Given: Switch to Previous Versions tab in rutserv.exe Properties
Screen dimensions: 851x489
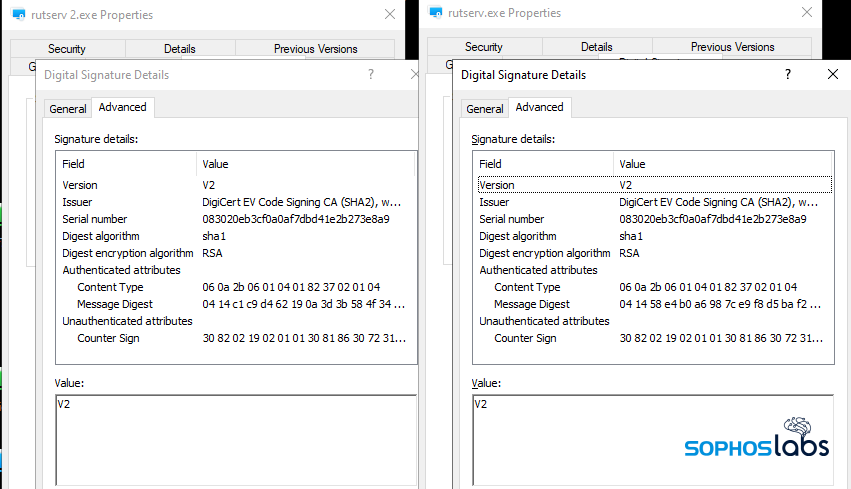Looking at the screenshot, I should point(732,47).
